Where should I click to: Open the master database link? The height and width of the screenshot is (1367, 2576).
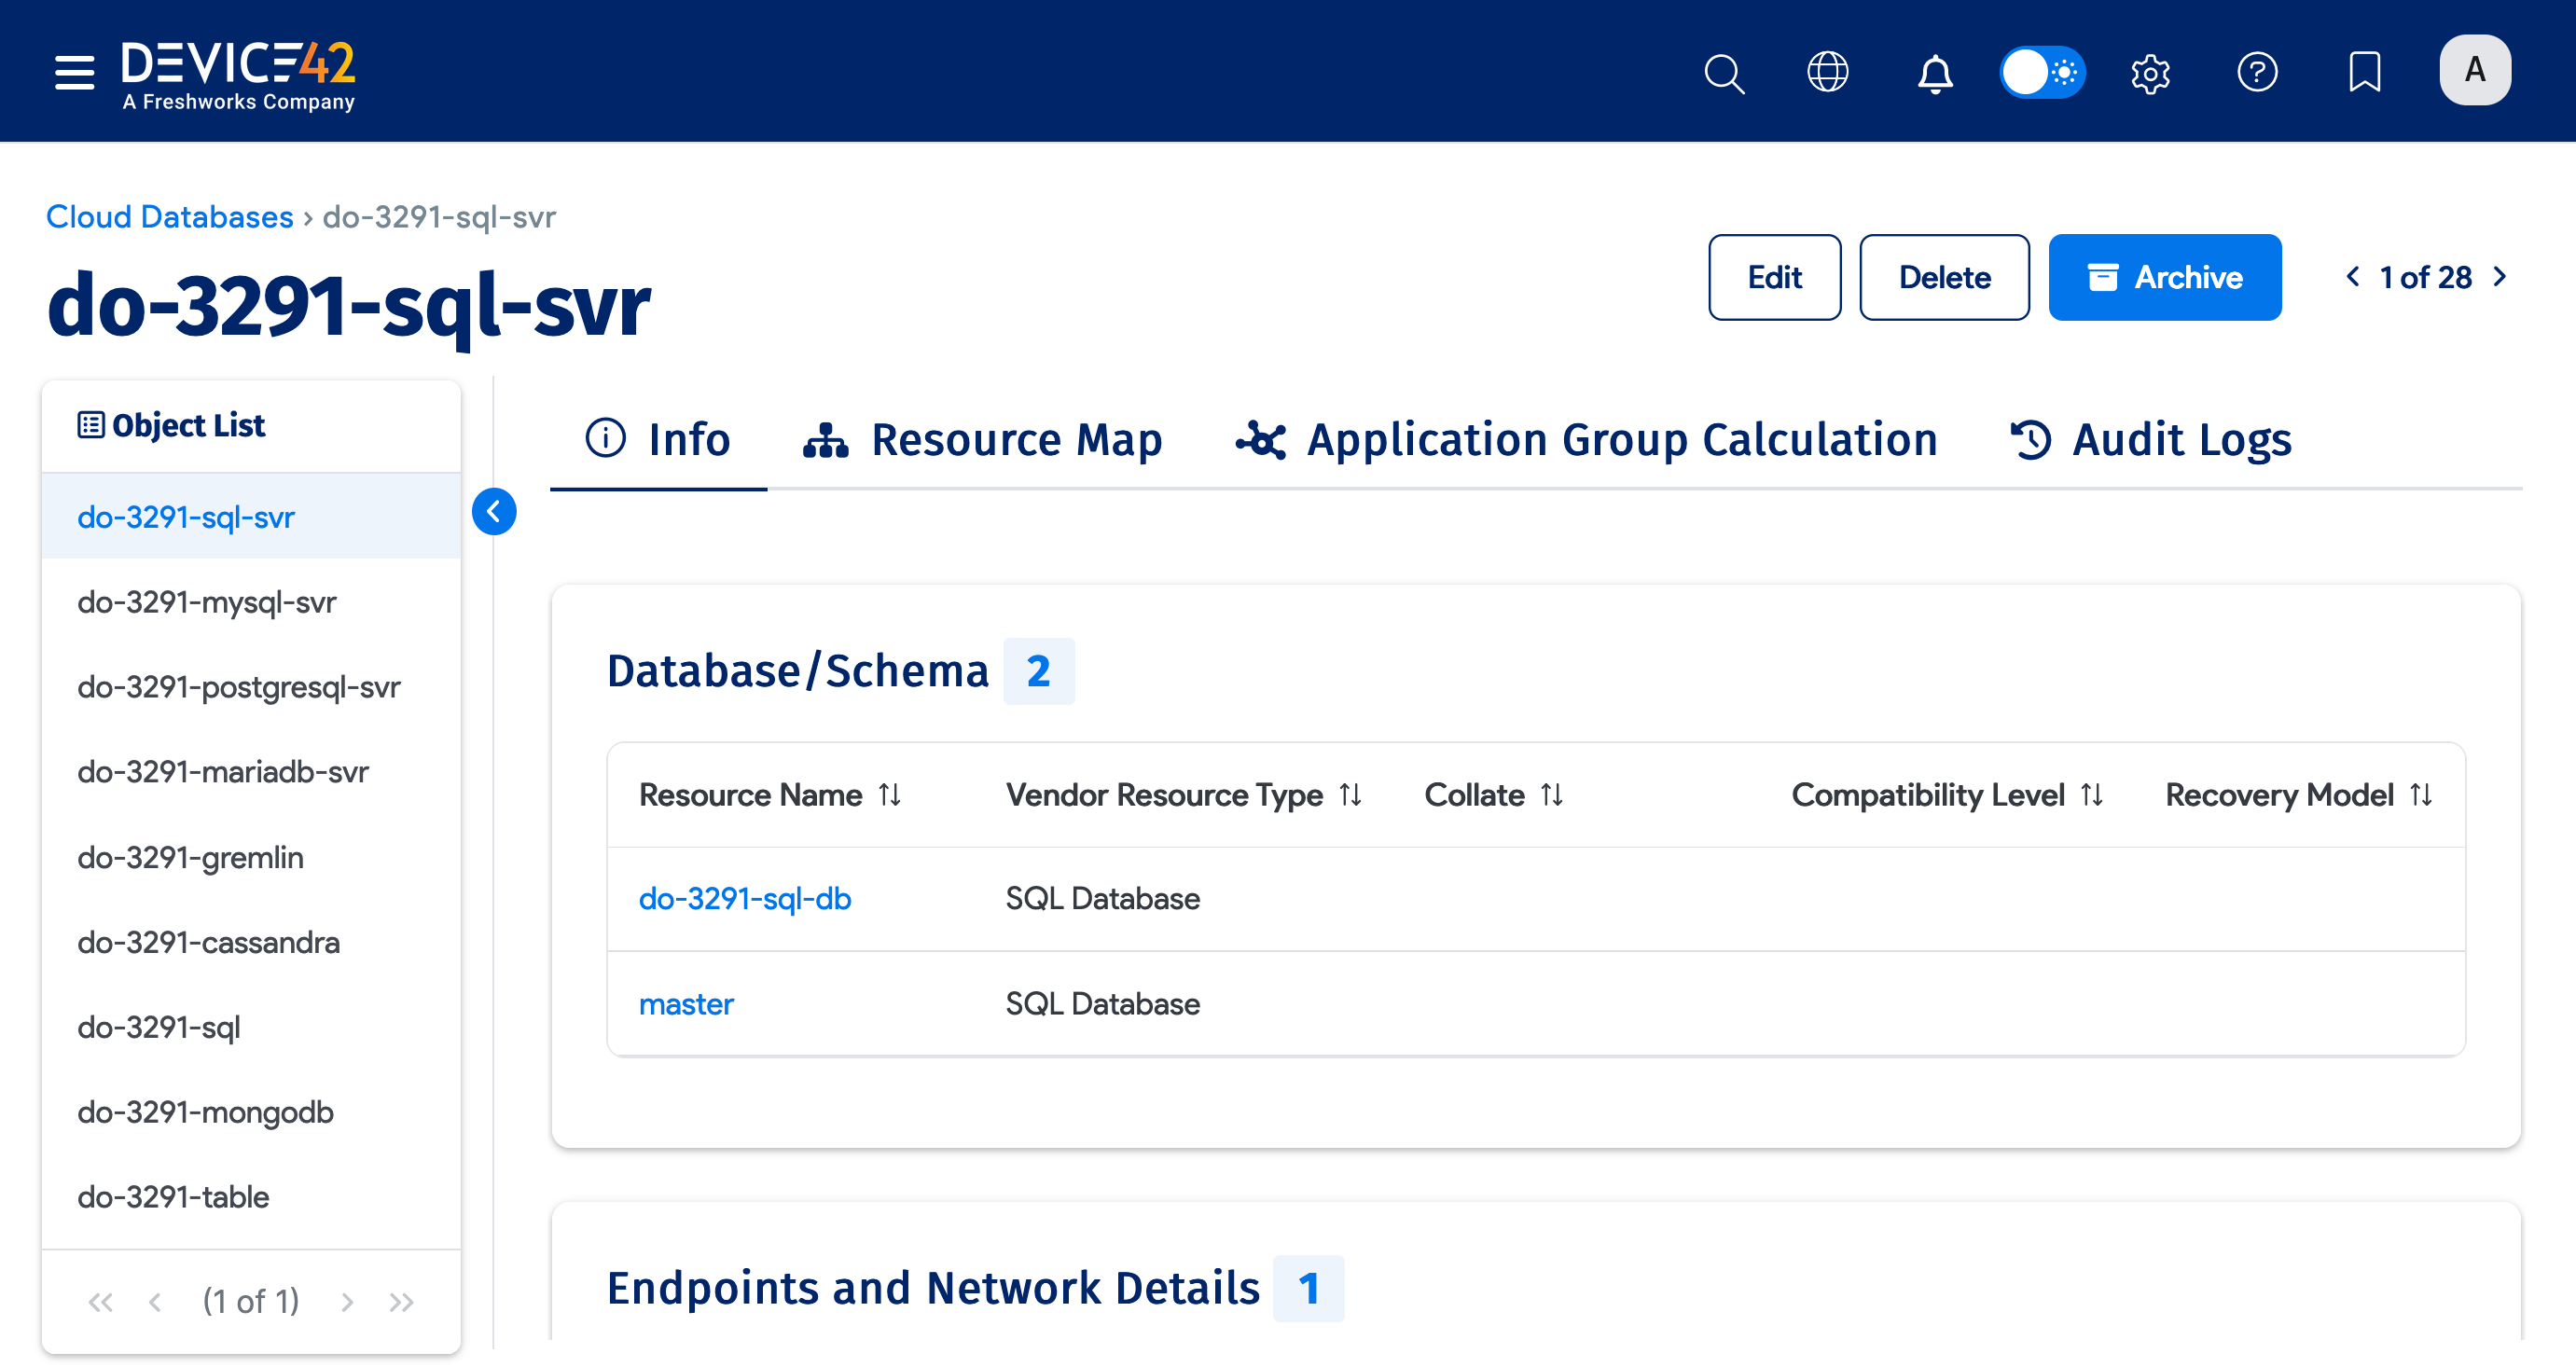pos(687,1004)
